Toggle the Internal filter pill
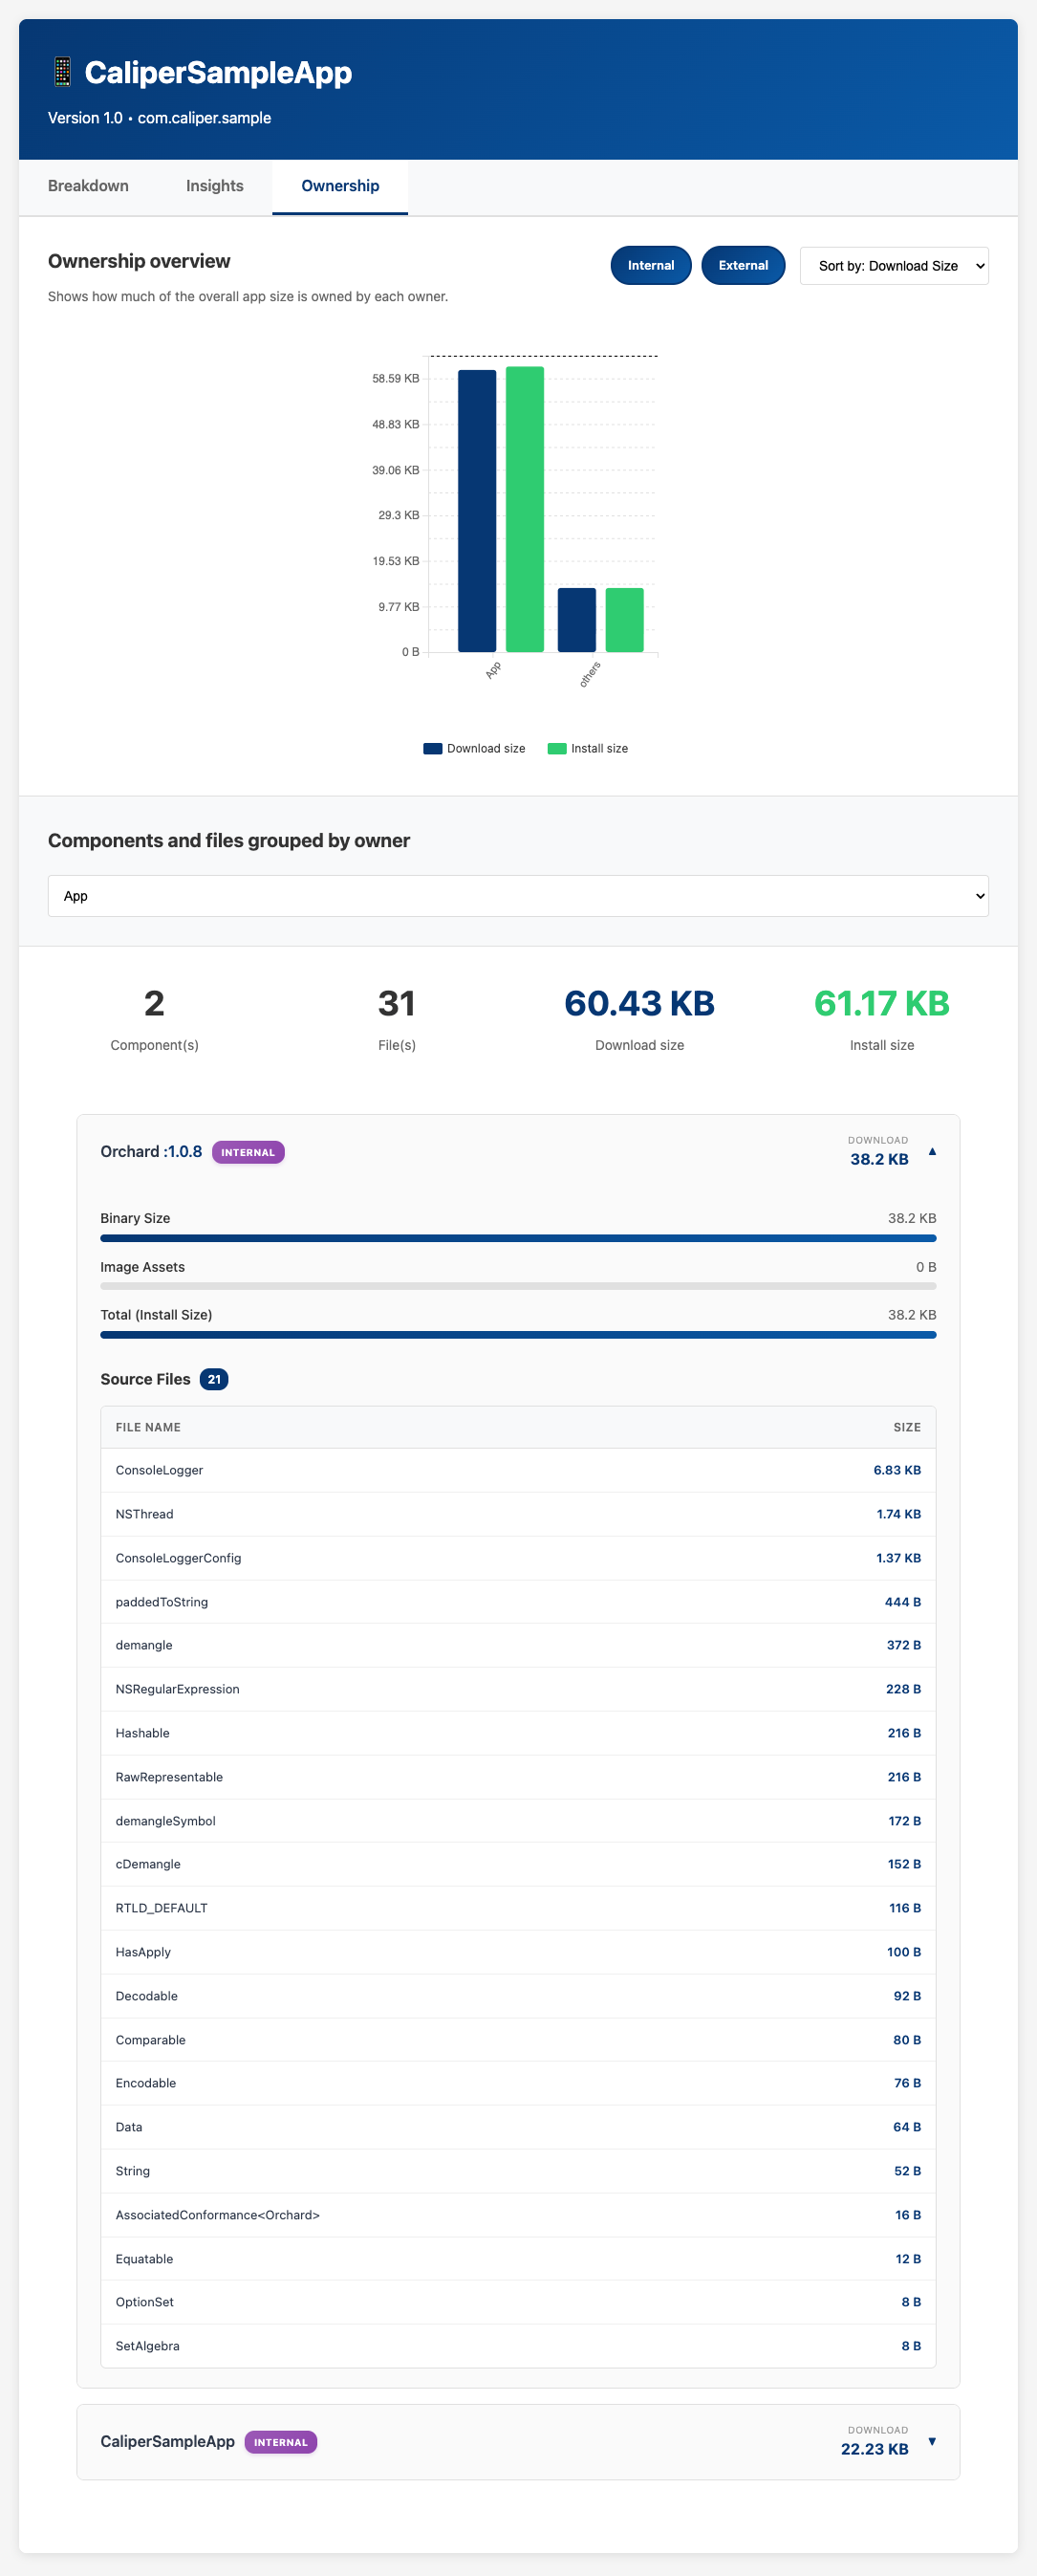The width and height of the screenshot is (1037, 2576). coord(651,265)
